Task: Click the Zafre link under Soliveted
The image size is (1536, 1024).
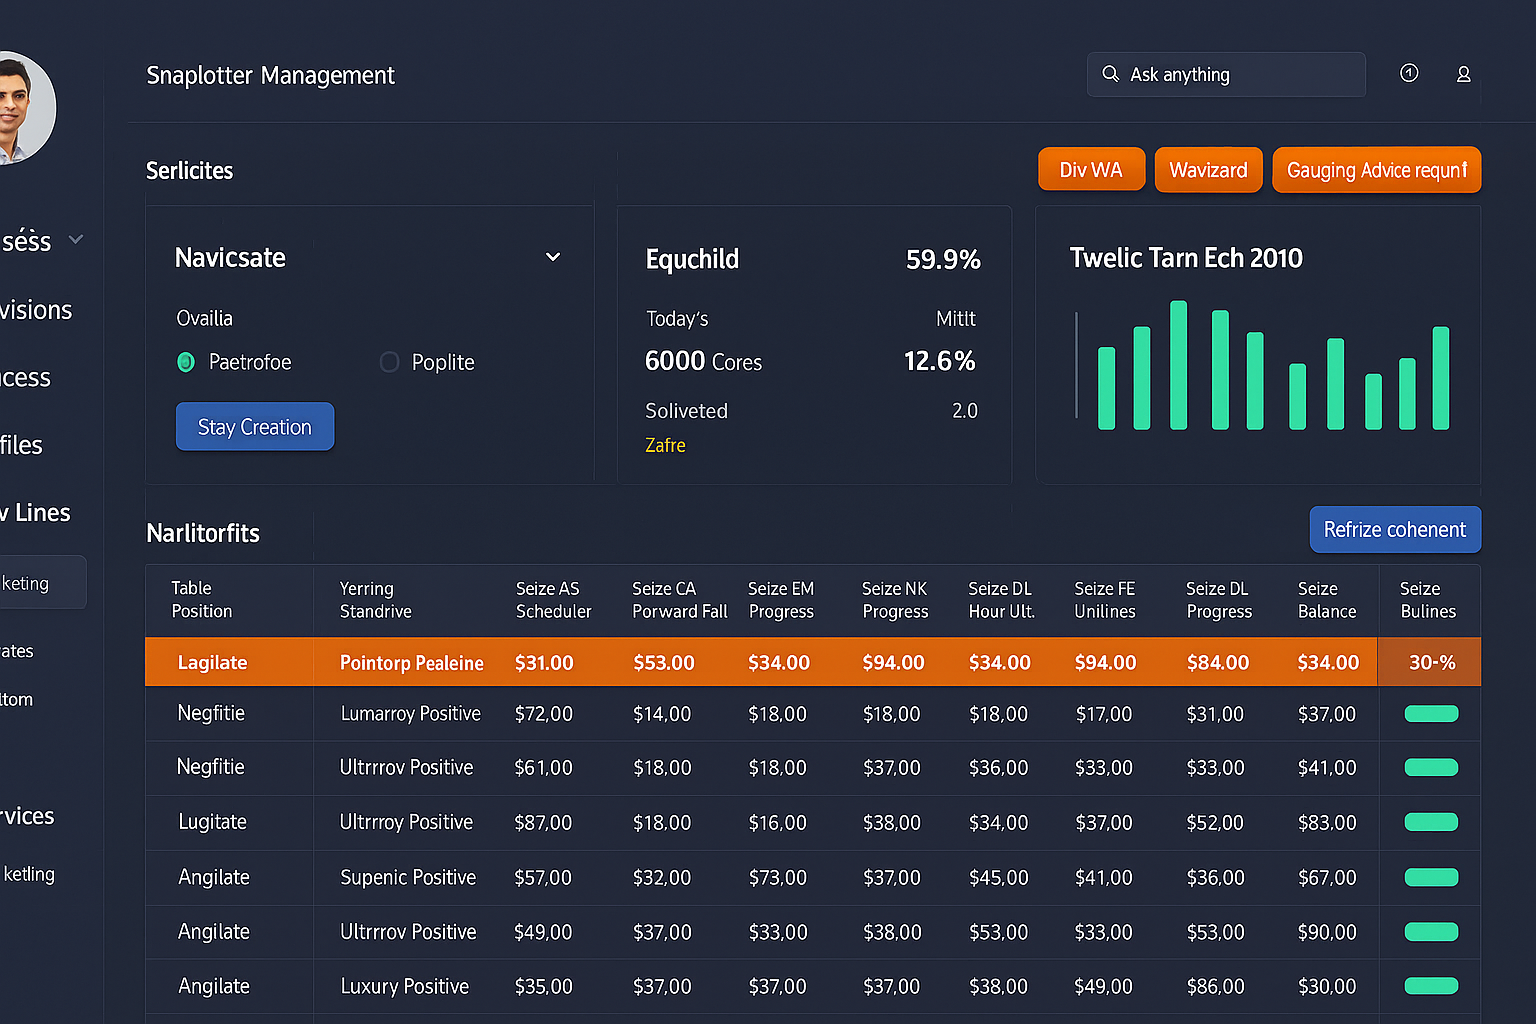Action: coord(665,445)
